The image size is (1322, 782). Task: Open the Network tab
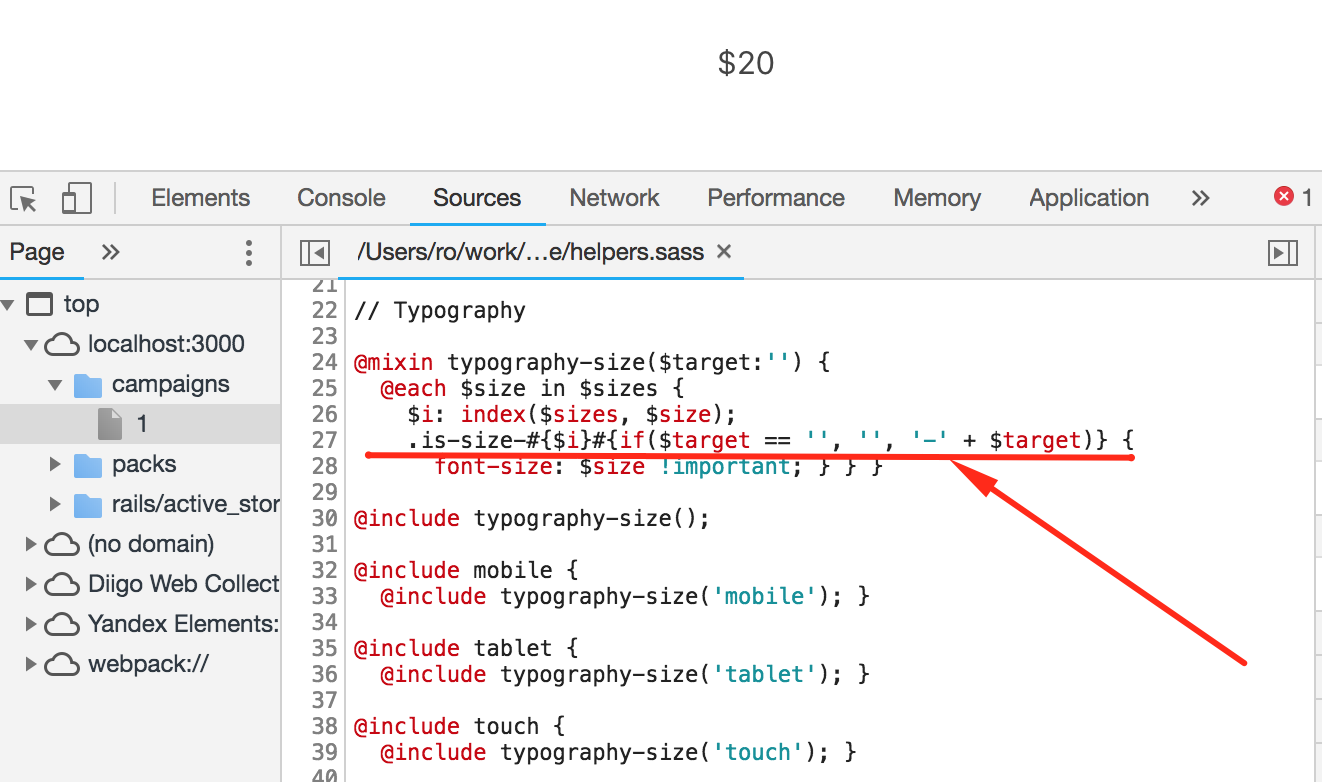pyautogui.click(x=614, y=198)
